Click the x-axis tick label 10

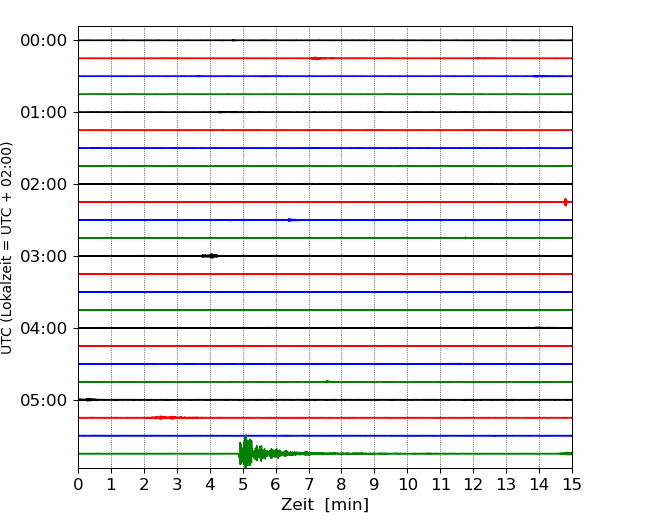point(407,484)
